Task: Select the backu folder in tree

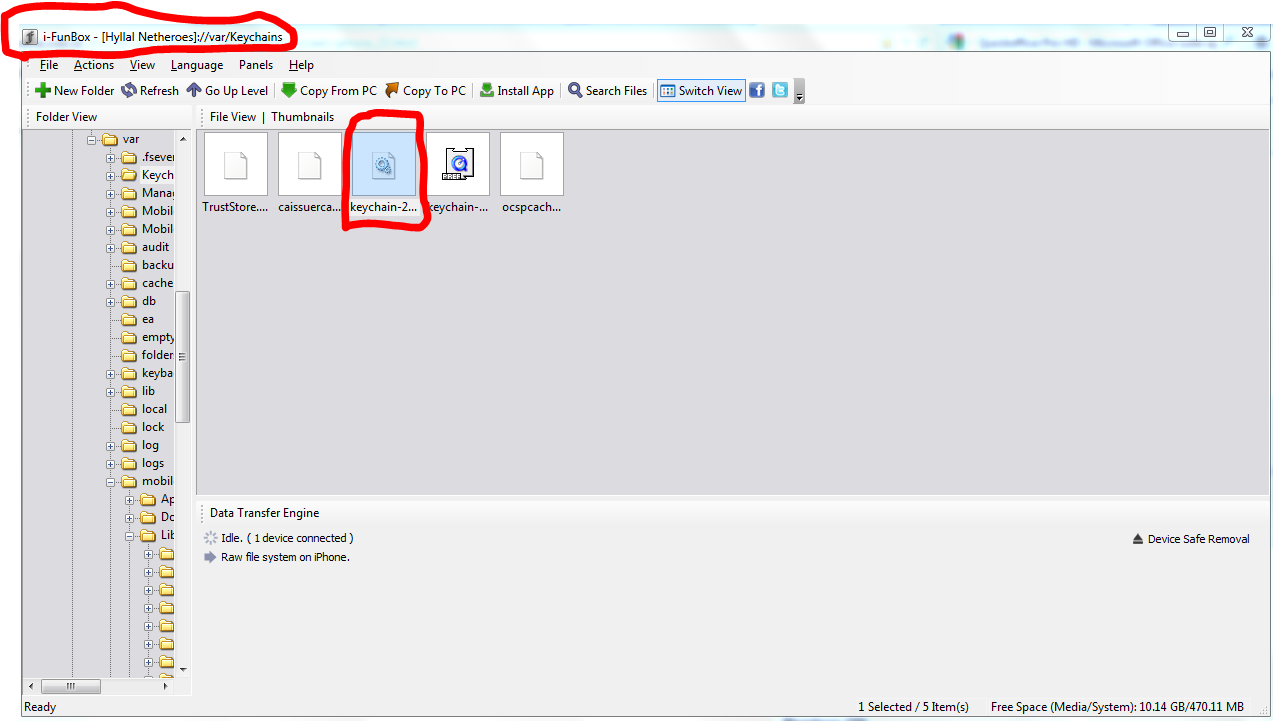Action: [147, 265]
